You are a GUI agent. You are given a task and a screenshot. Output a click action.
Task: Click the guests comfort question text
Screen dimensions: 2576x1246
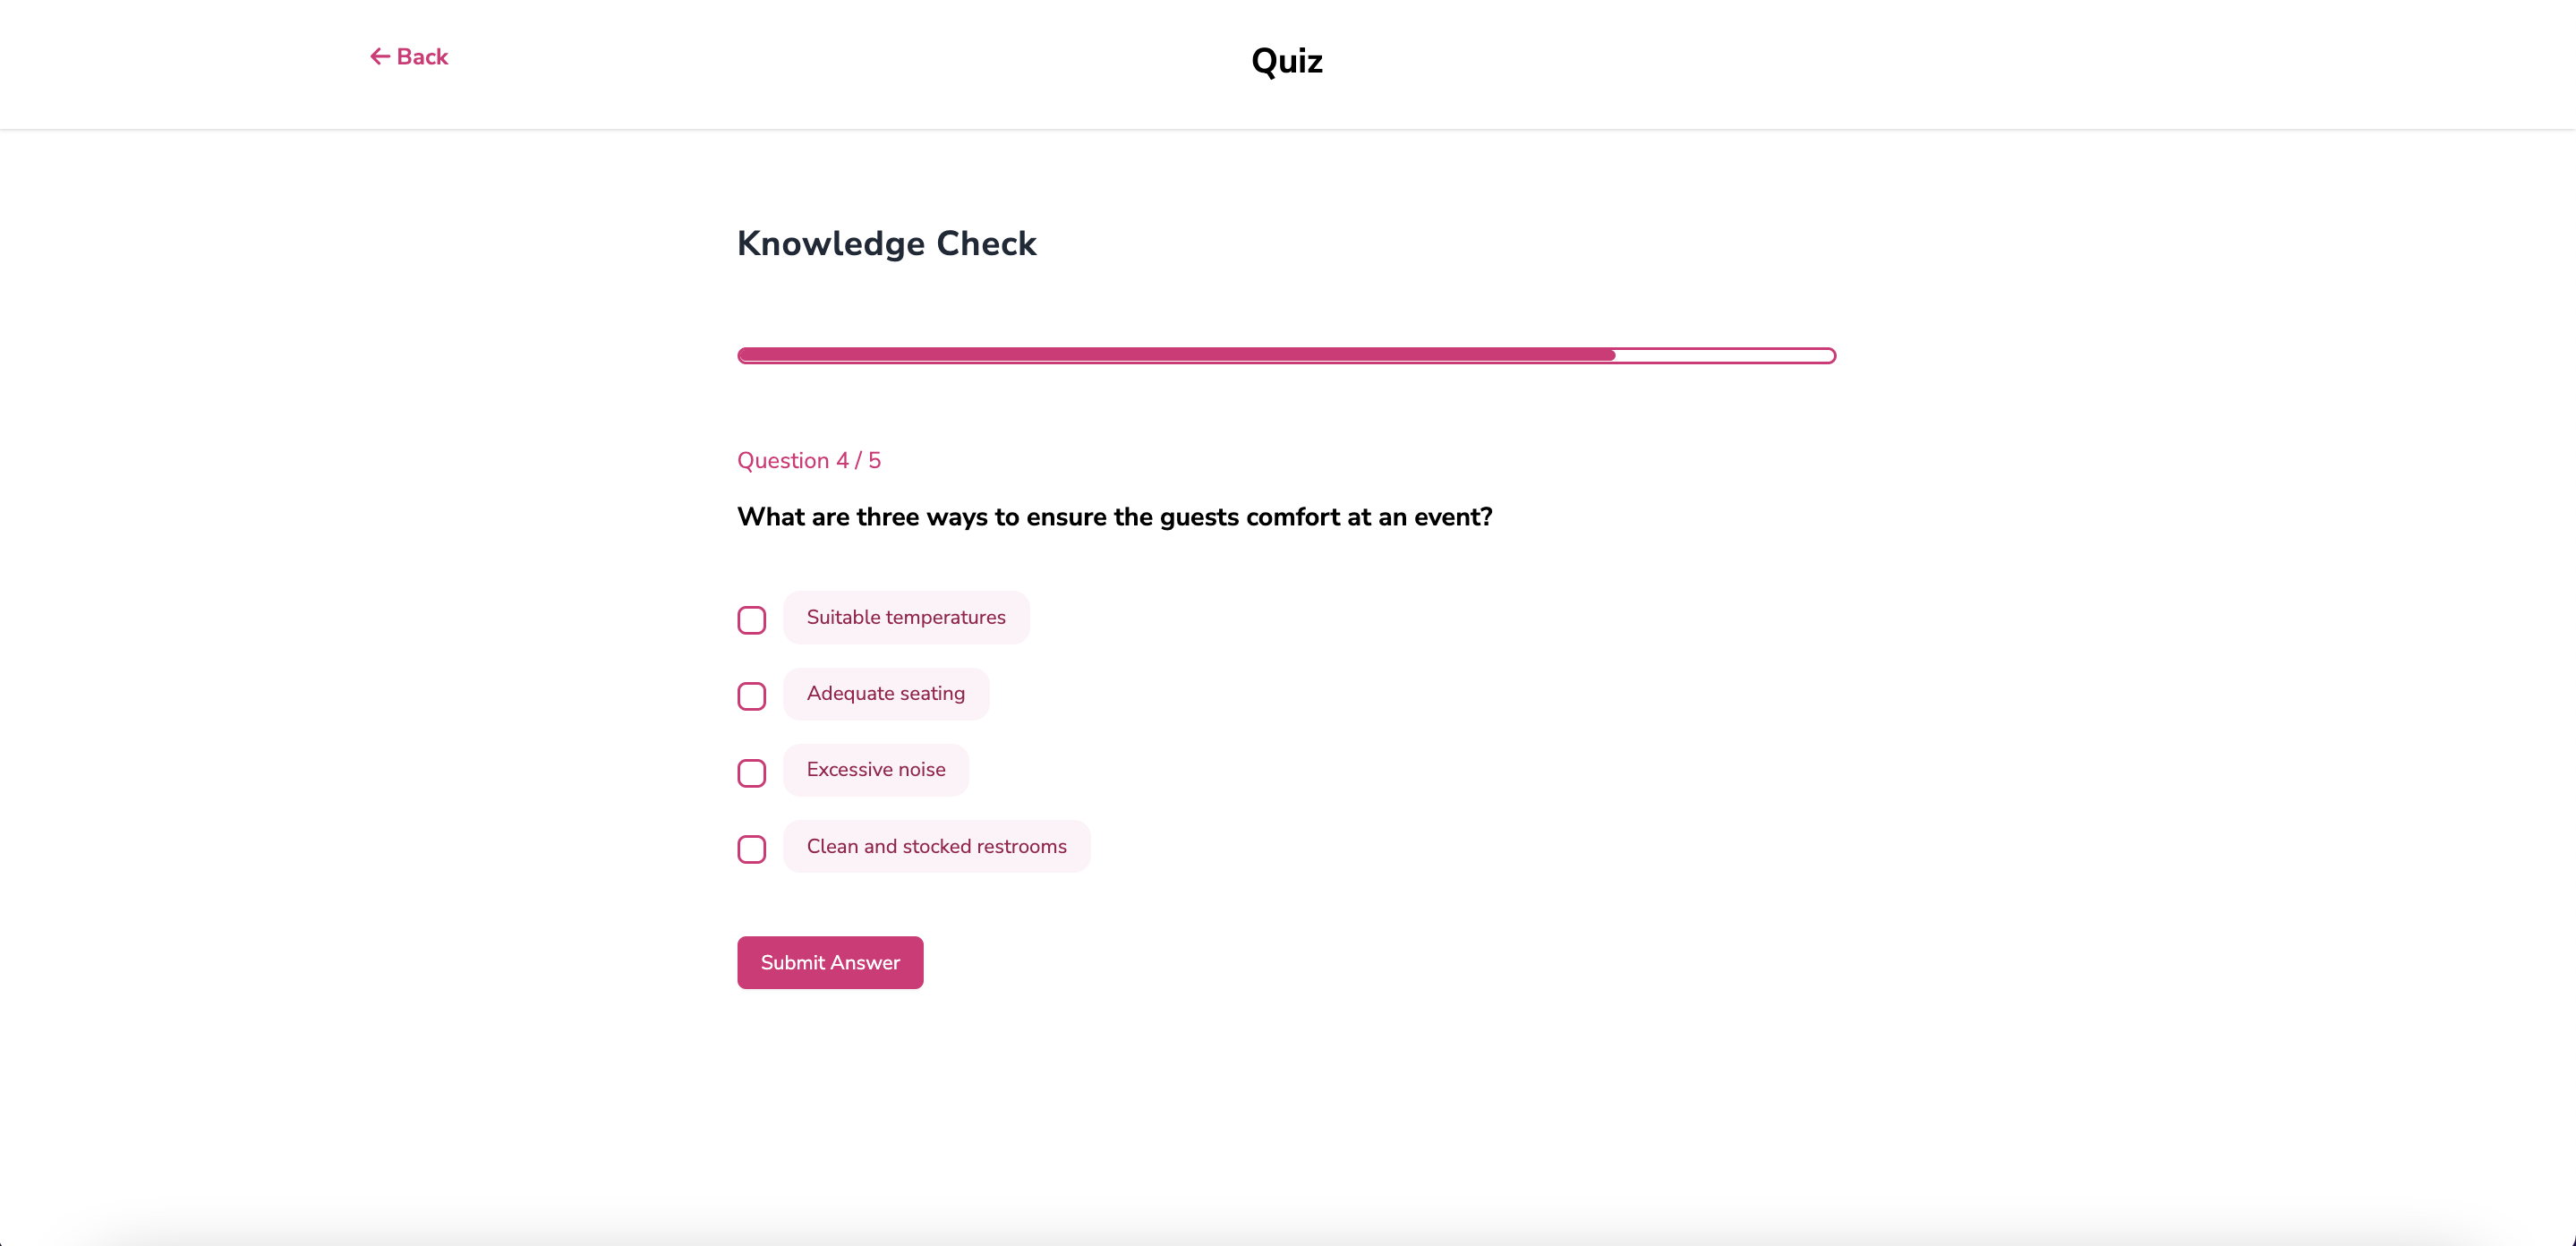pyautogui.click(x=1114, y=517)
